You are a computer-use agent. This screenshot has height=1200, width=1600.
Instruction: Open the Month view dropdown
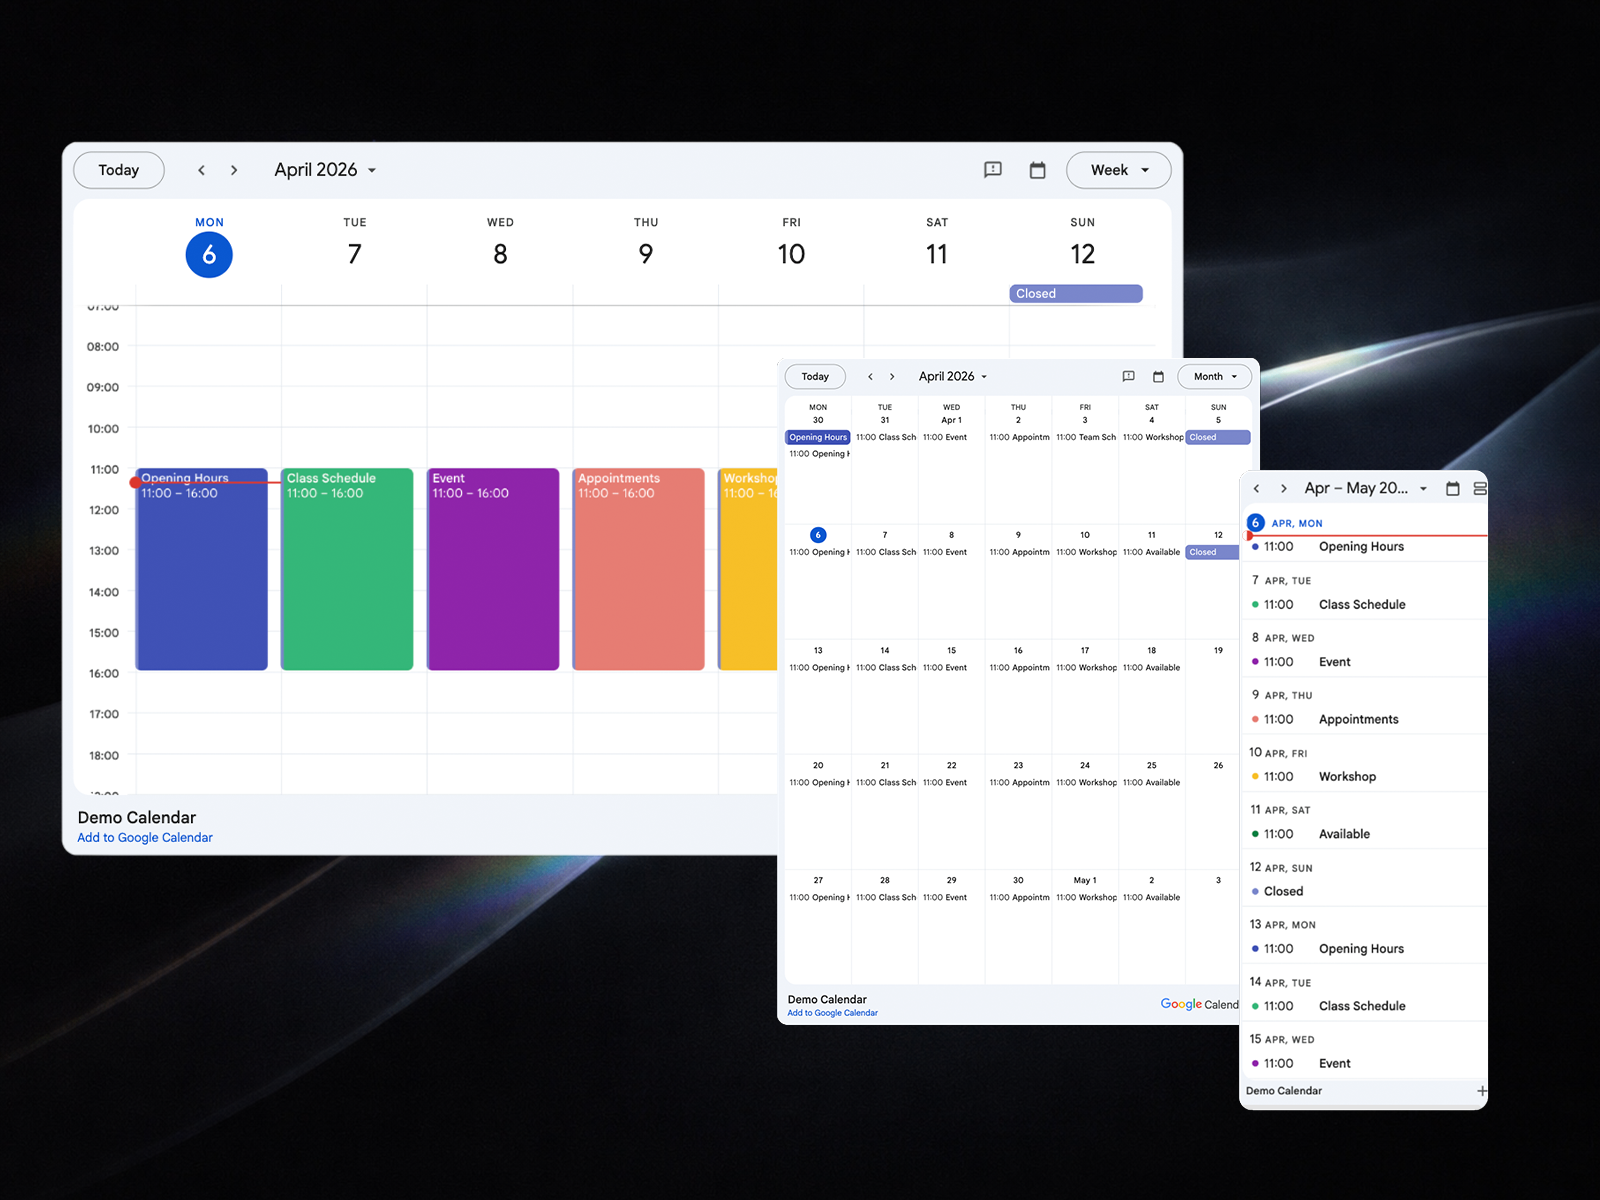click(x=1214, y=377)
